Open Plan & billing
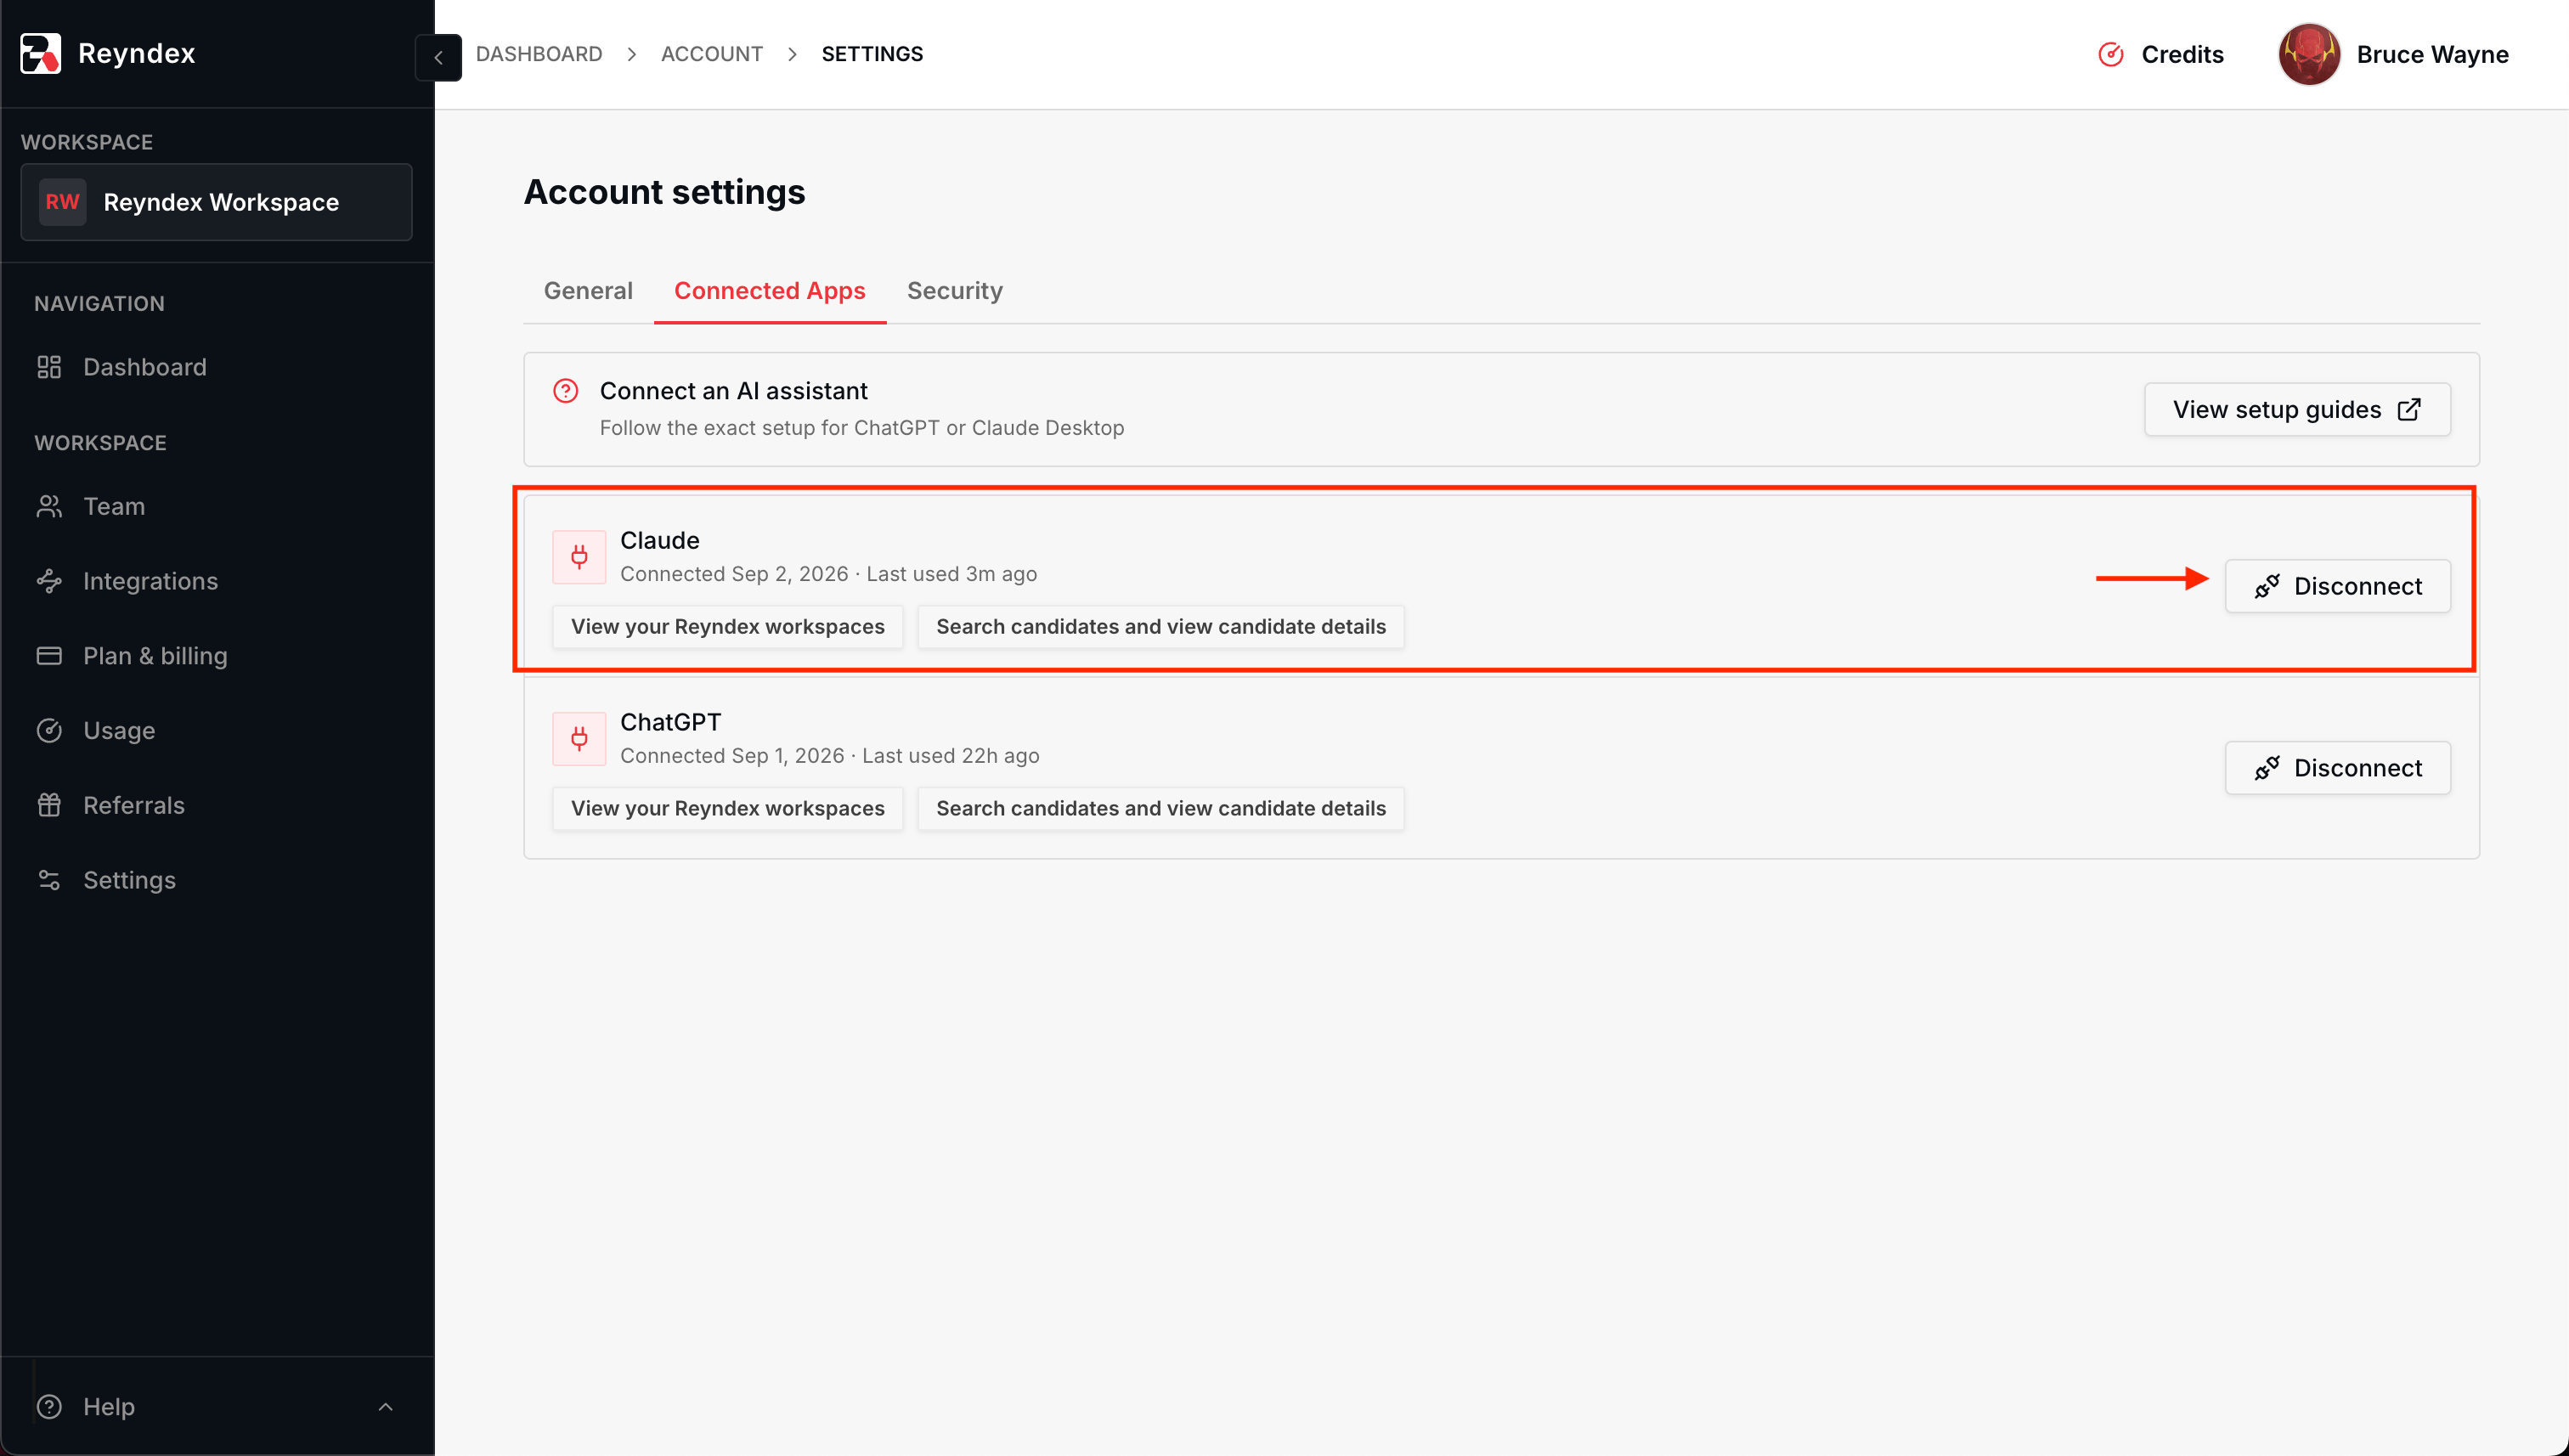 [x=216, y=656]
